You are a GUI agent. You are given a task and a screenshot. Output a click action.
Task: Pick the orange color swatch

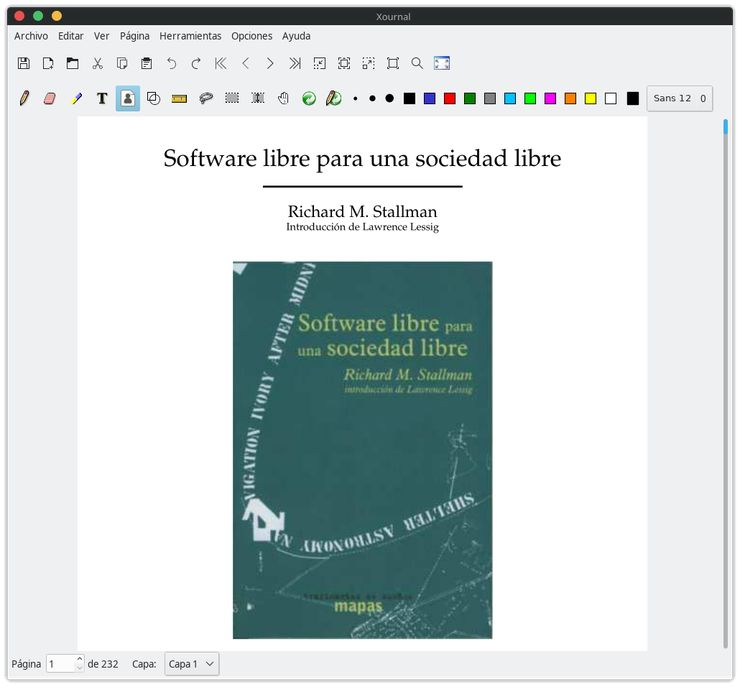coord(571,98)
